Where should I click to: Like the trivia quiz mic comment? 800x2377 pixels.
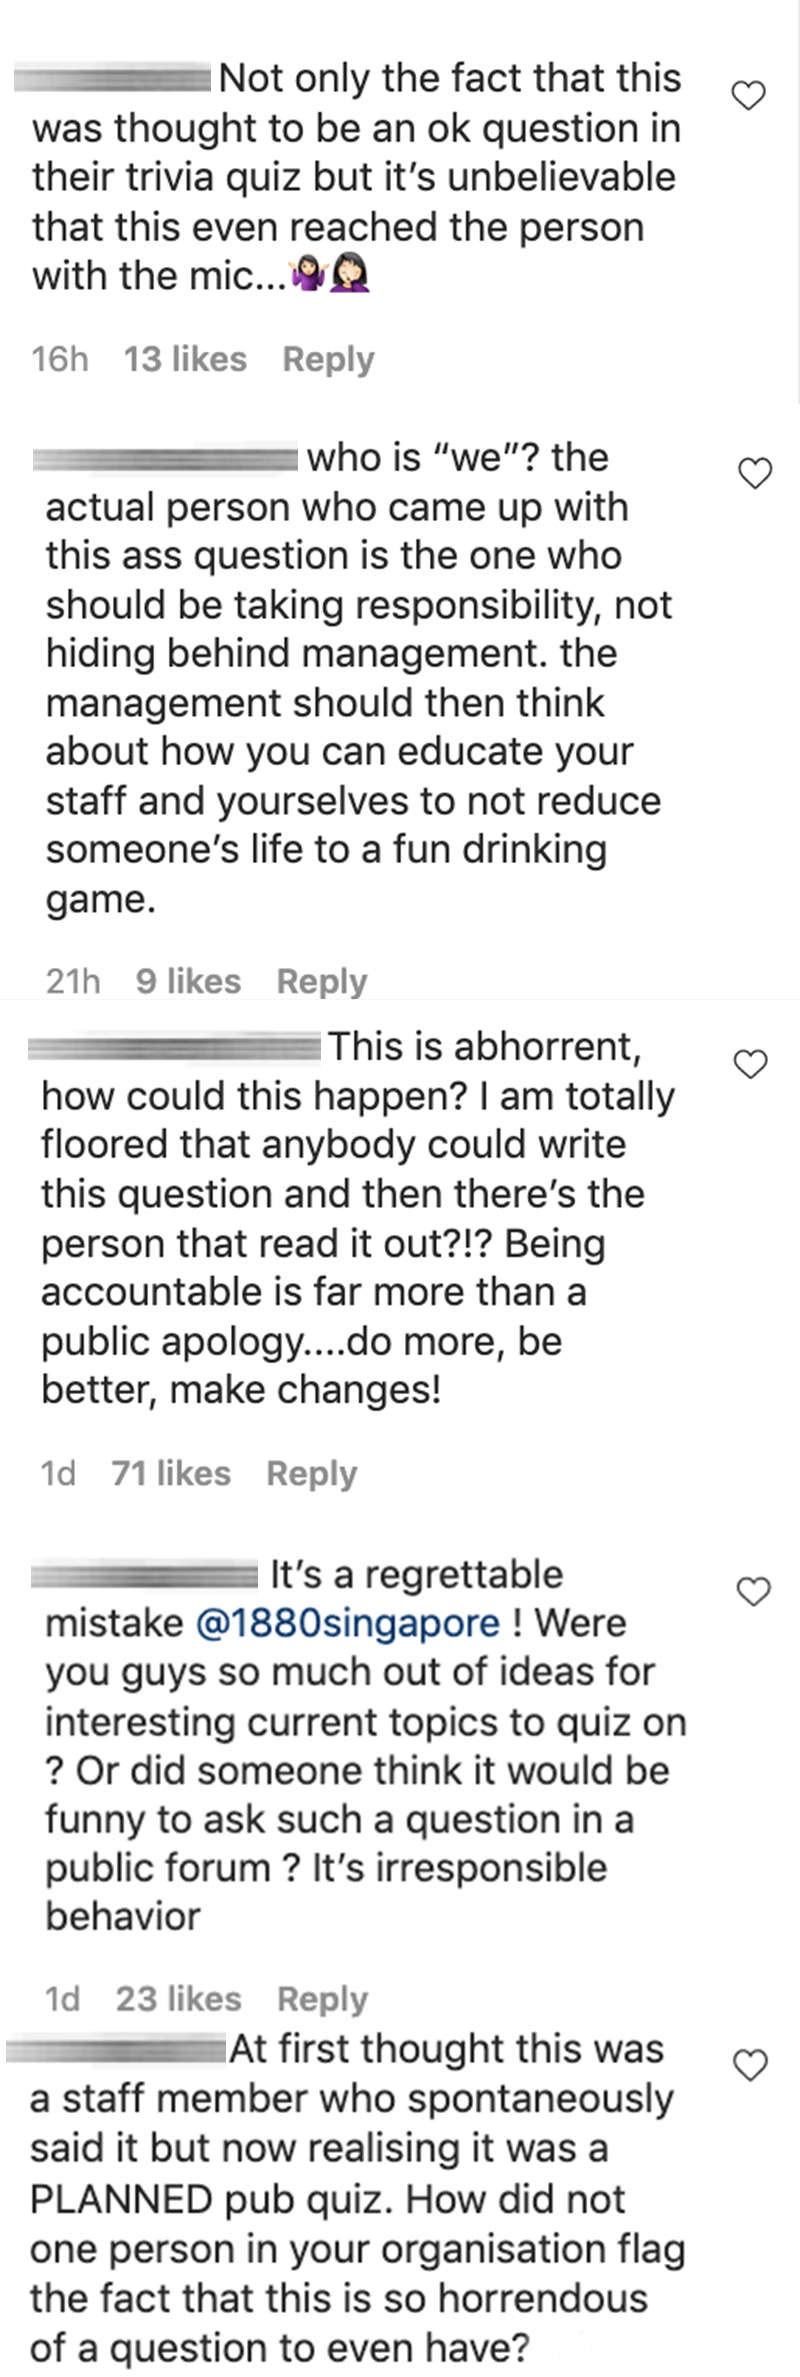click(x=749, y=96)
